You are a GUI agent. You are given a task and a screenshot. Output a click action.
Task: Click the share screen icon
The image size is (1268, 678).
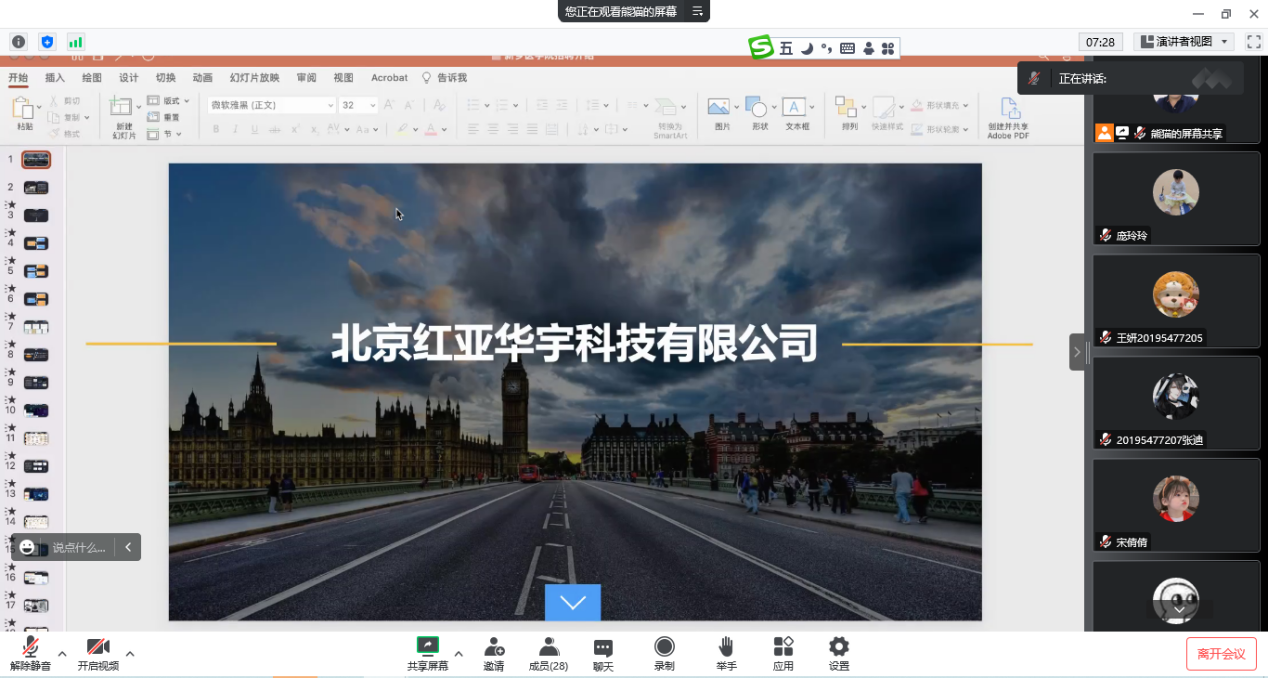(x=427, y=647)
